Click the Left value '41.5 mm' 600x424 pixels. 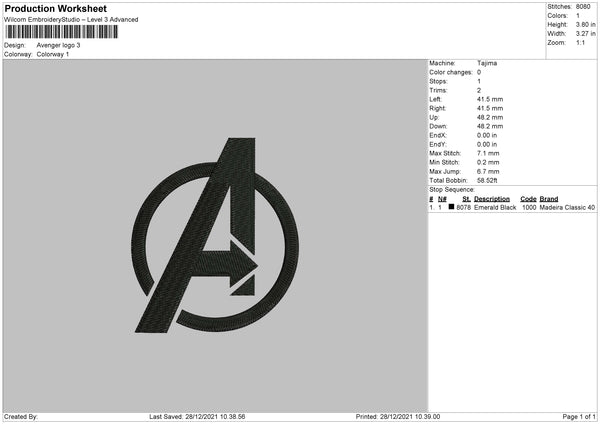(x=490, y=99)
